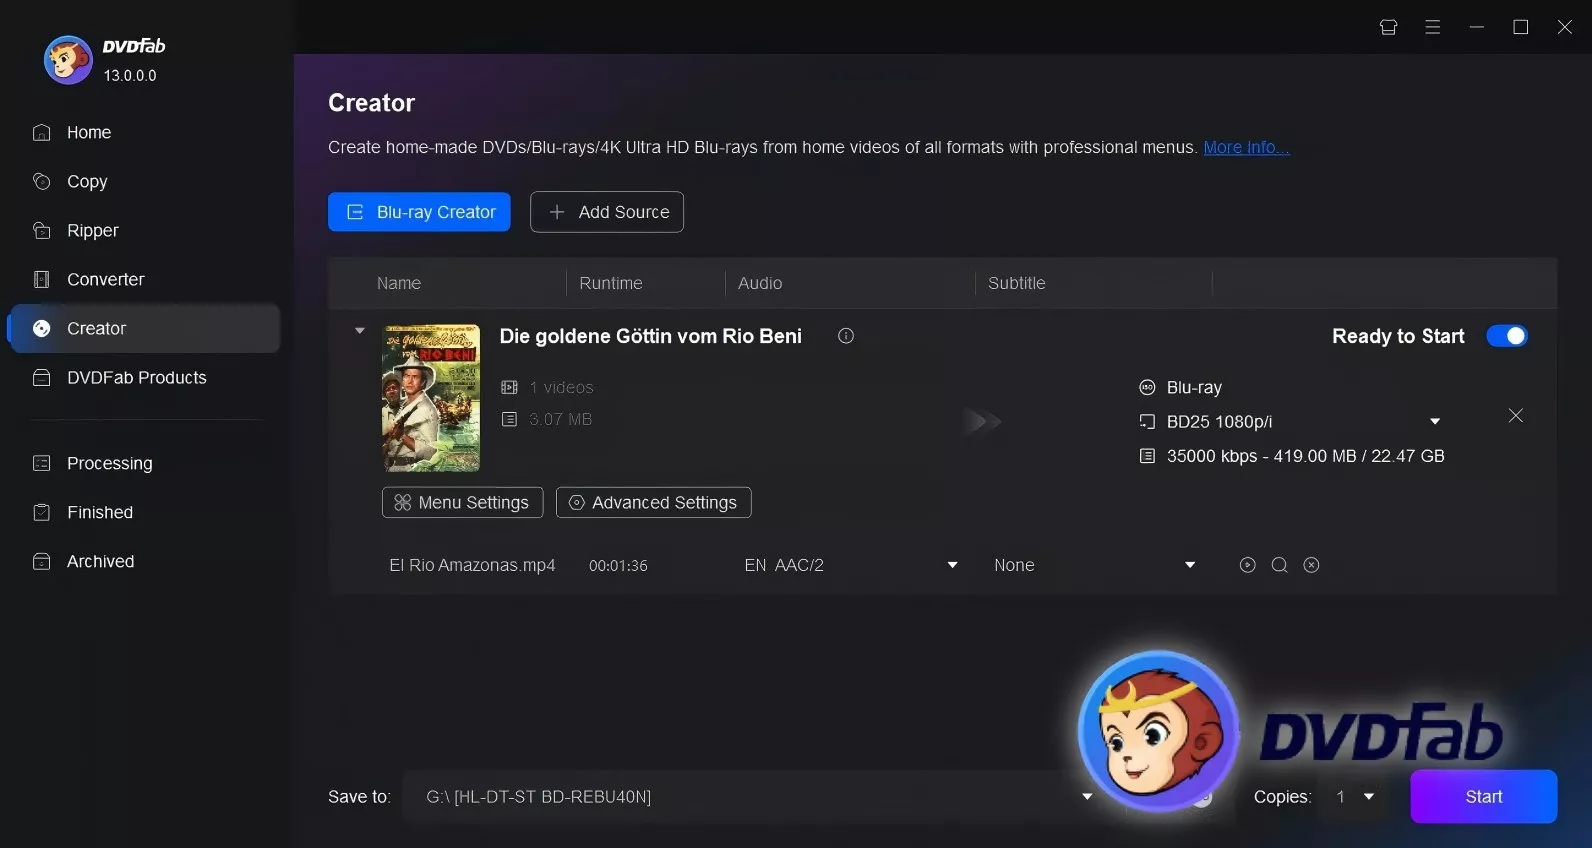Click the Processing queue icon

pos(42,463)
